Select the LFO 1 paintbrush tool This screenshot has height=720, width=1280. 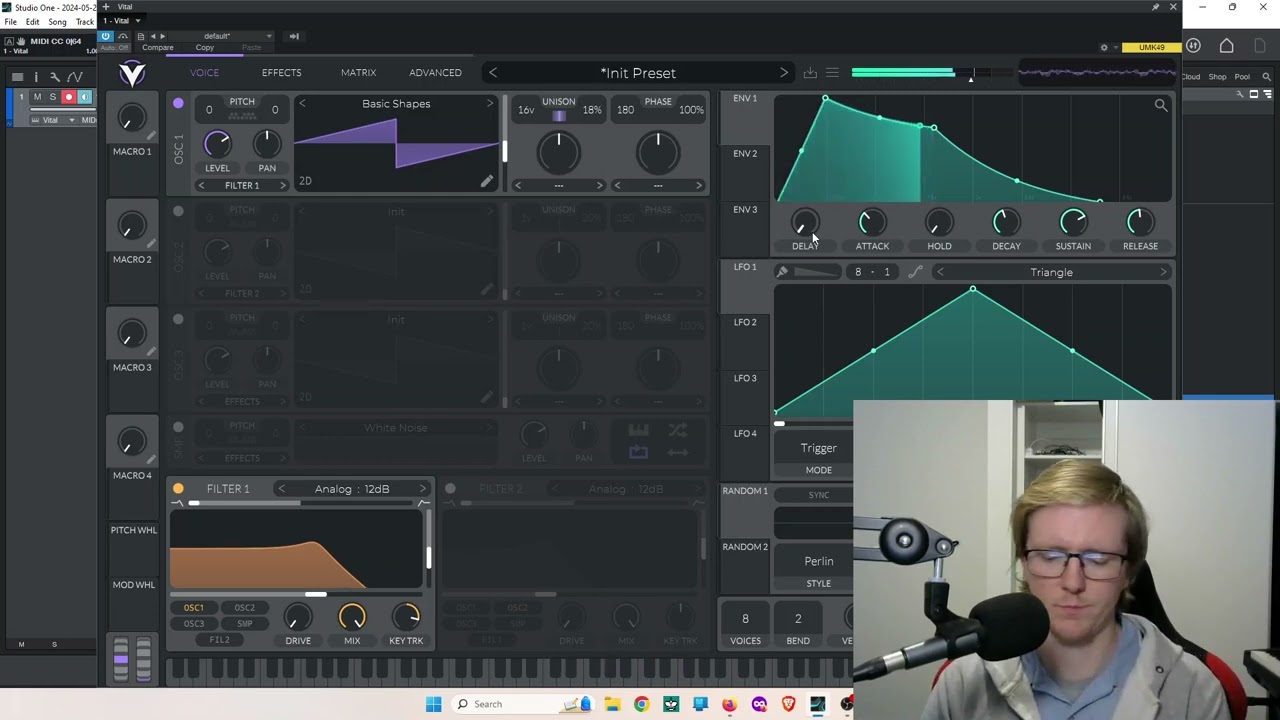tap(782, 272)
